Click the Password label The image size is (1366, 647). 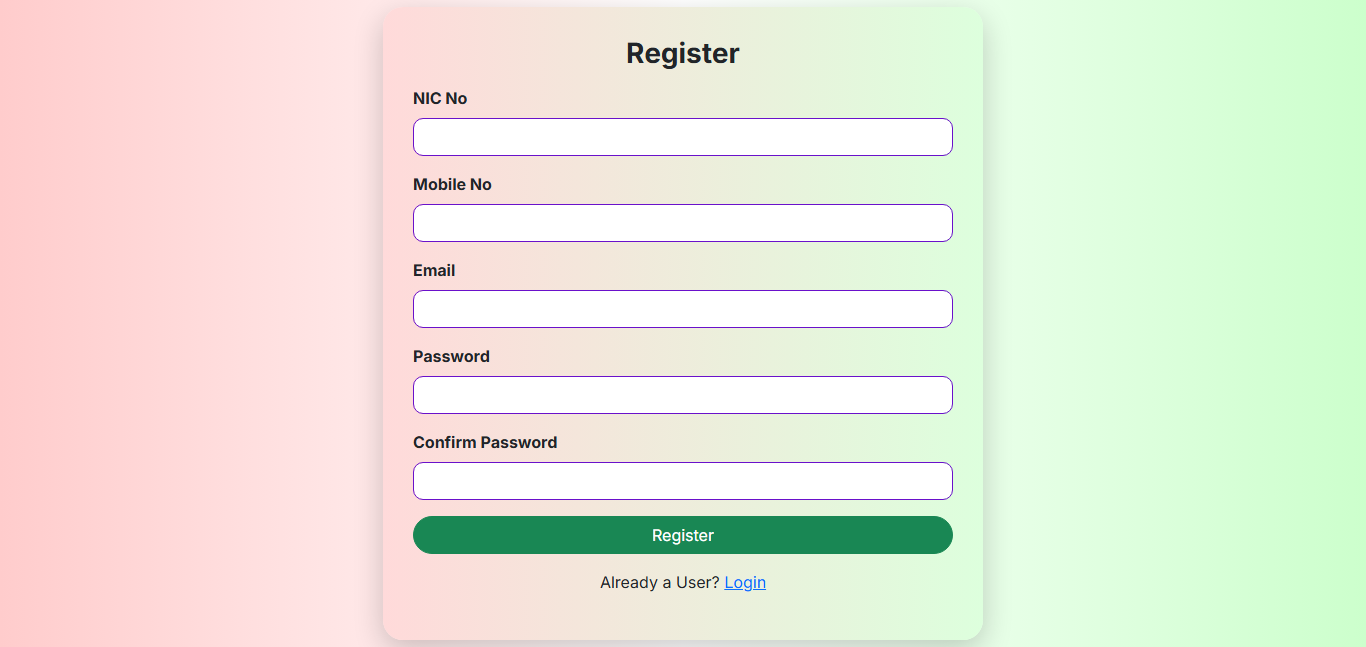tap(451, 356)
